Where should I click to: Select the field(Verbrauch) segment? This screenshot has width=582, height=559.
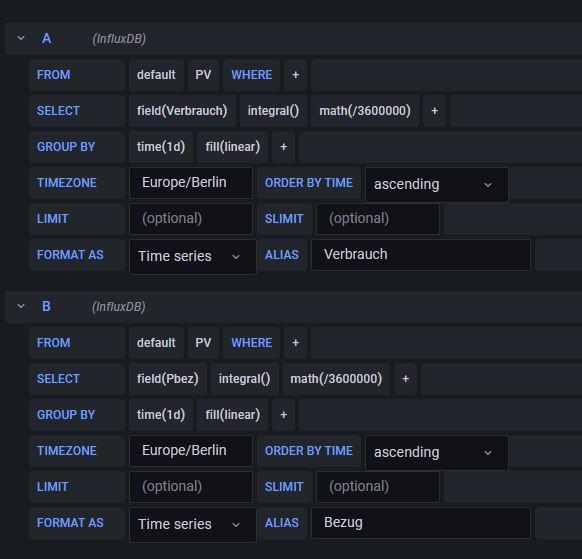click(182, 111)
